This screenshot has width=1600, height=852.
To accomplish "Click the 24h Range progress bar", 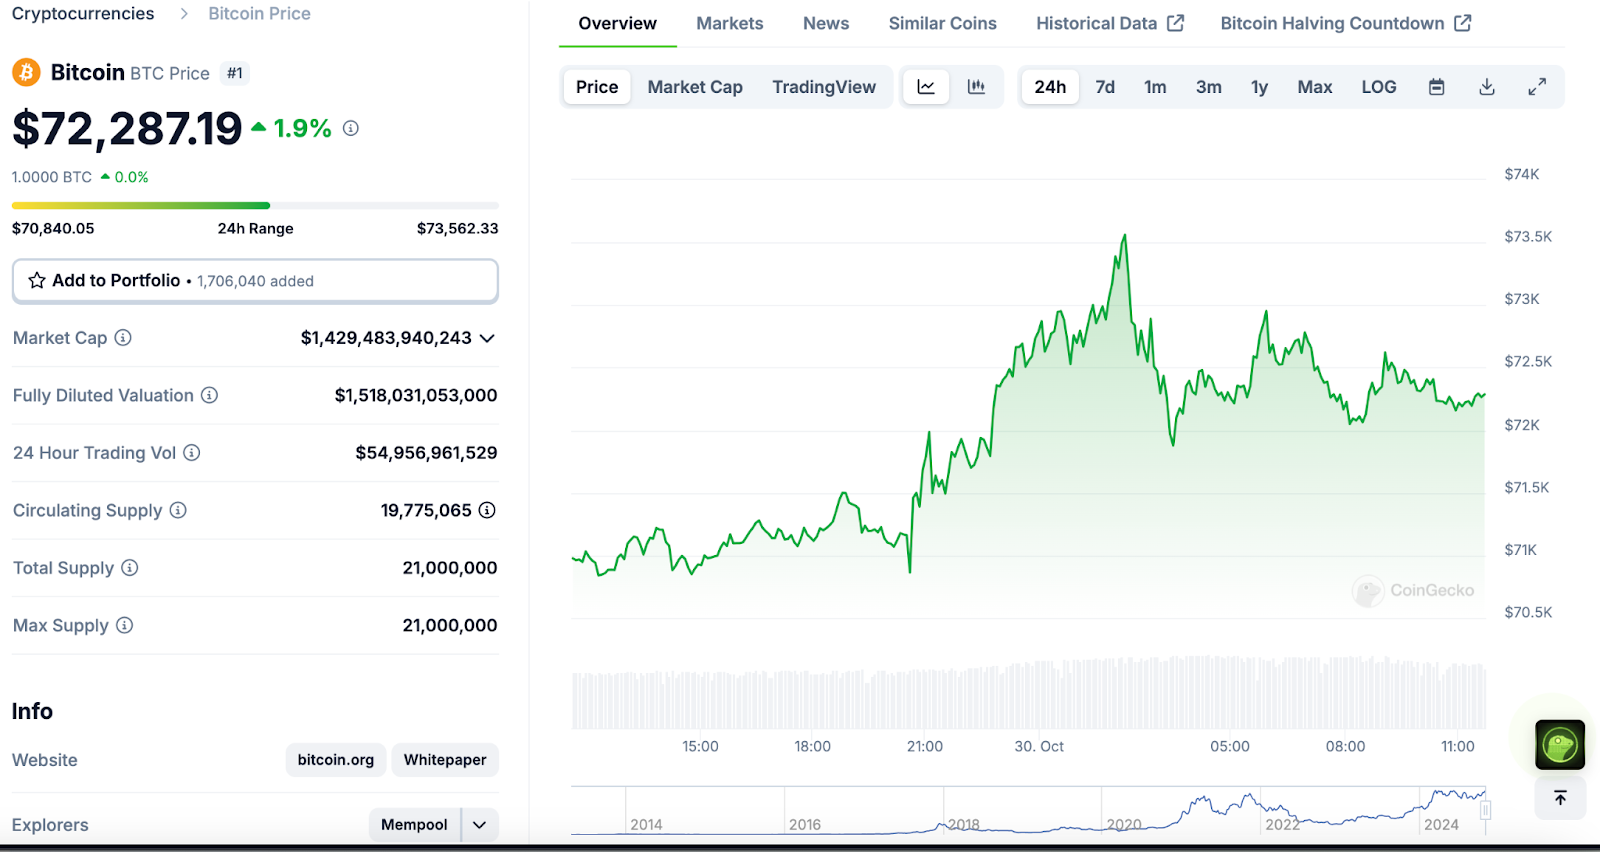I will pos(255,205).
